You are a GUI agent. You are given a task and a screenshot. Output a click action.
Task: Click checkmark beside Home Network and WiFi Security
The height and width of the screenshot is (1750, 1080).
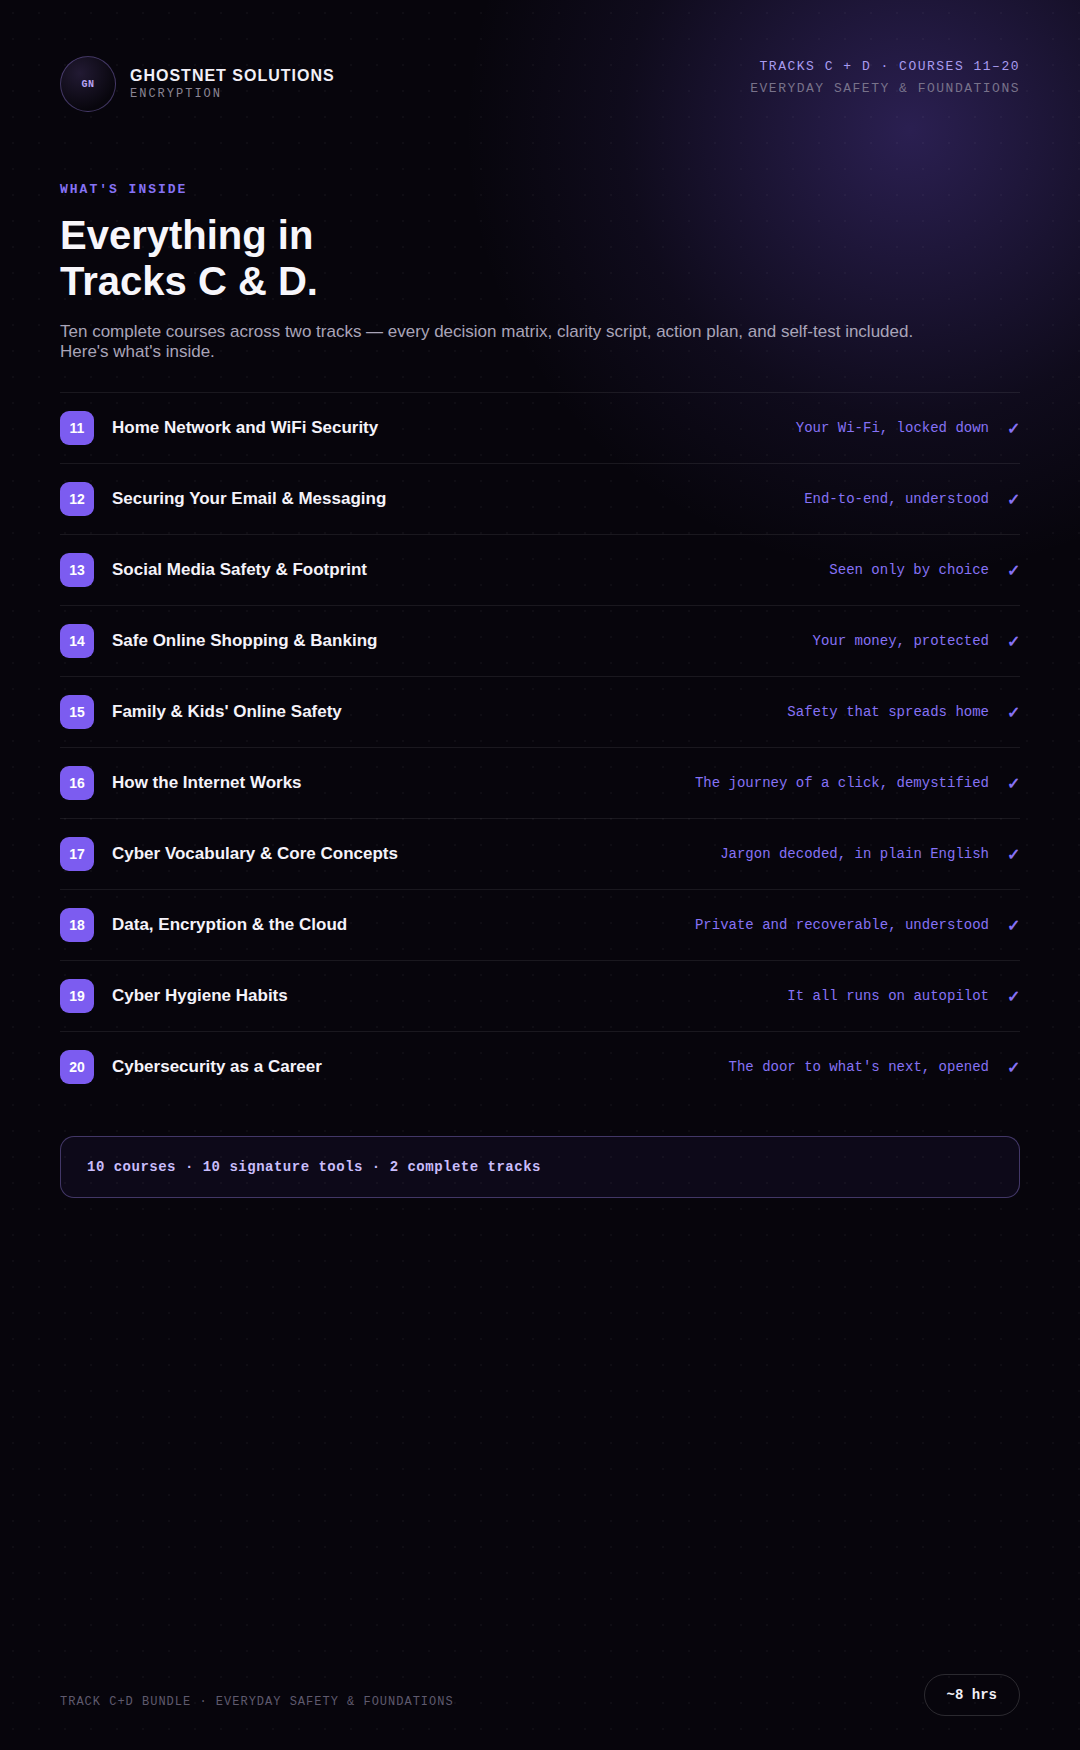pyautogui.click(x=1013, y=428)
